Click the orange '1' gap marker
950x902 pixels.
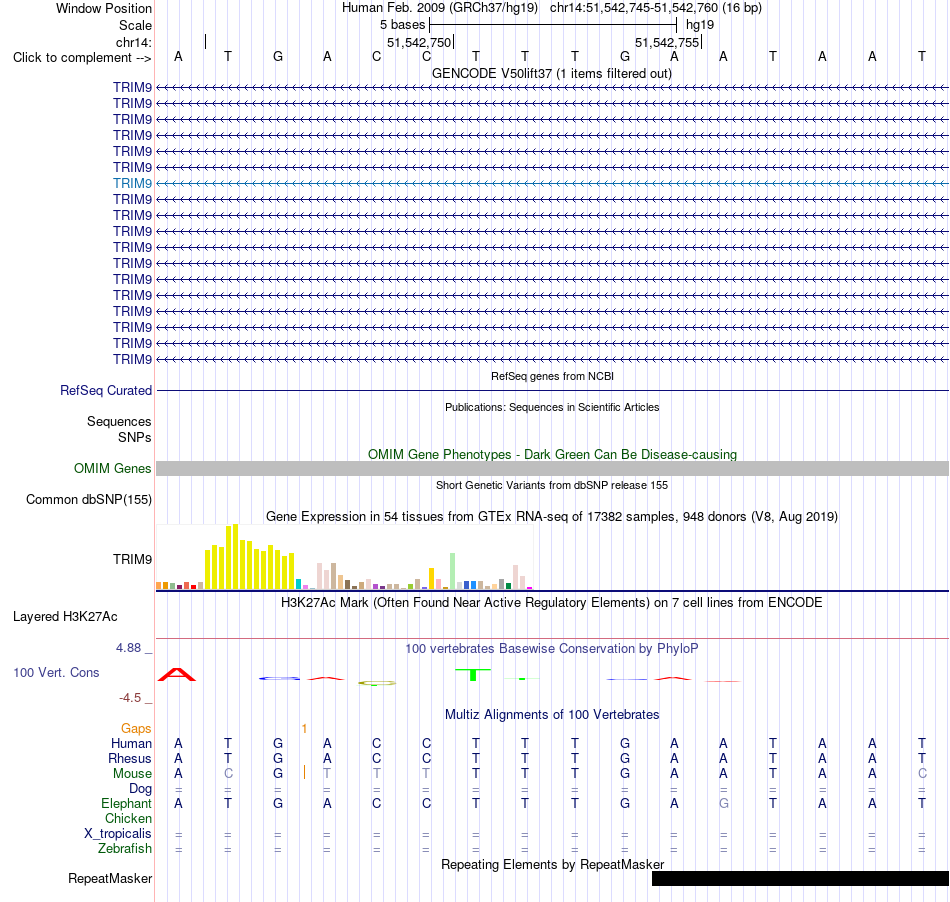pyautogui.click(x=304, y=729)
